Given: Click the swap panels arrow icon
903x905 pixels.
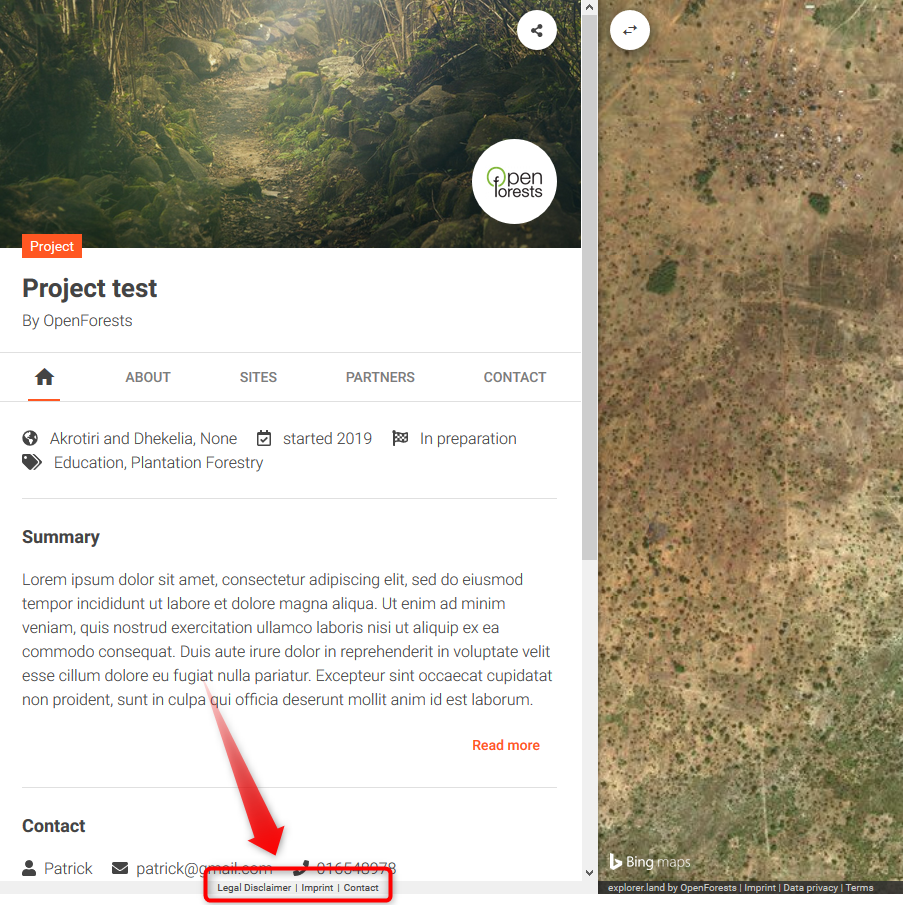Looking at the screenshot, I should [630, 30].
